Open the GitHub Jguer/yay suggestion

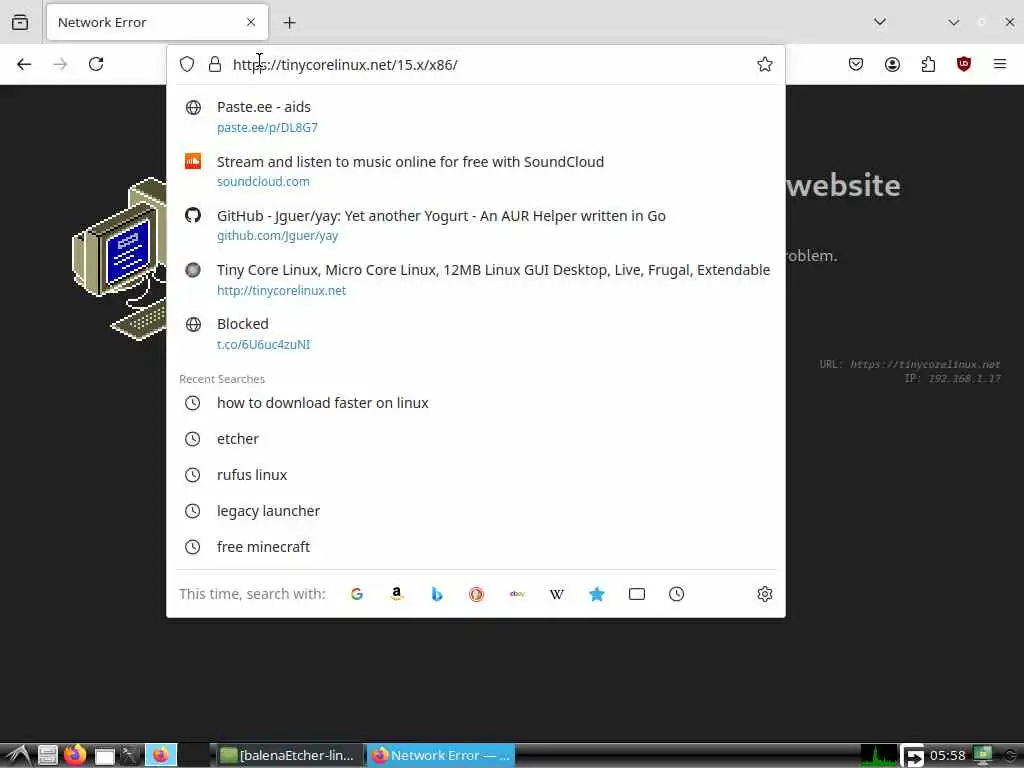476,225
